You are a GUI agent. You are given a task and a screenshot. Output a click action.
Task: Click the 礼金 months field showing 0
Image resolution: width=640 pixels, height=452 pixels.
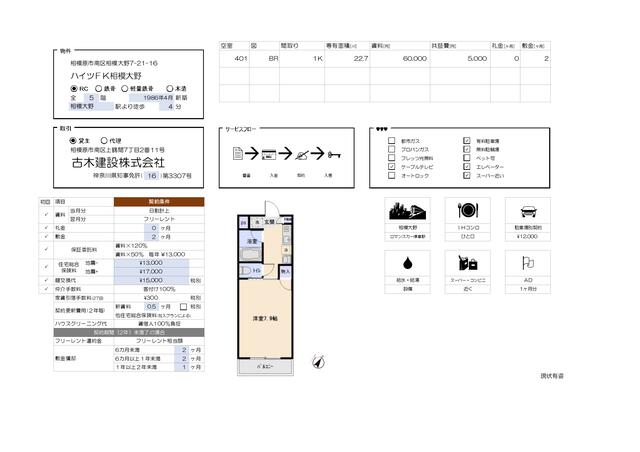point(151,228)
